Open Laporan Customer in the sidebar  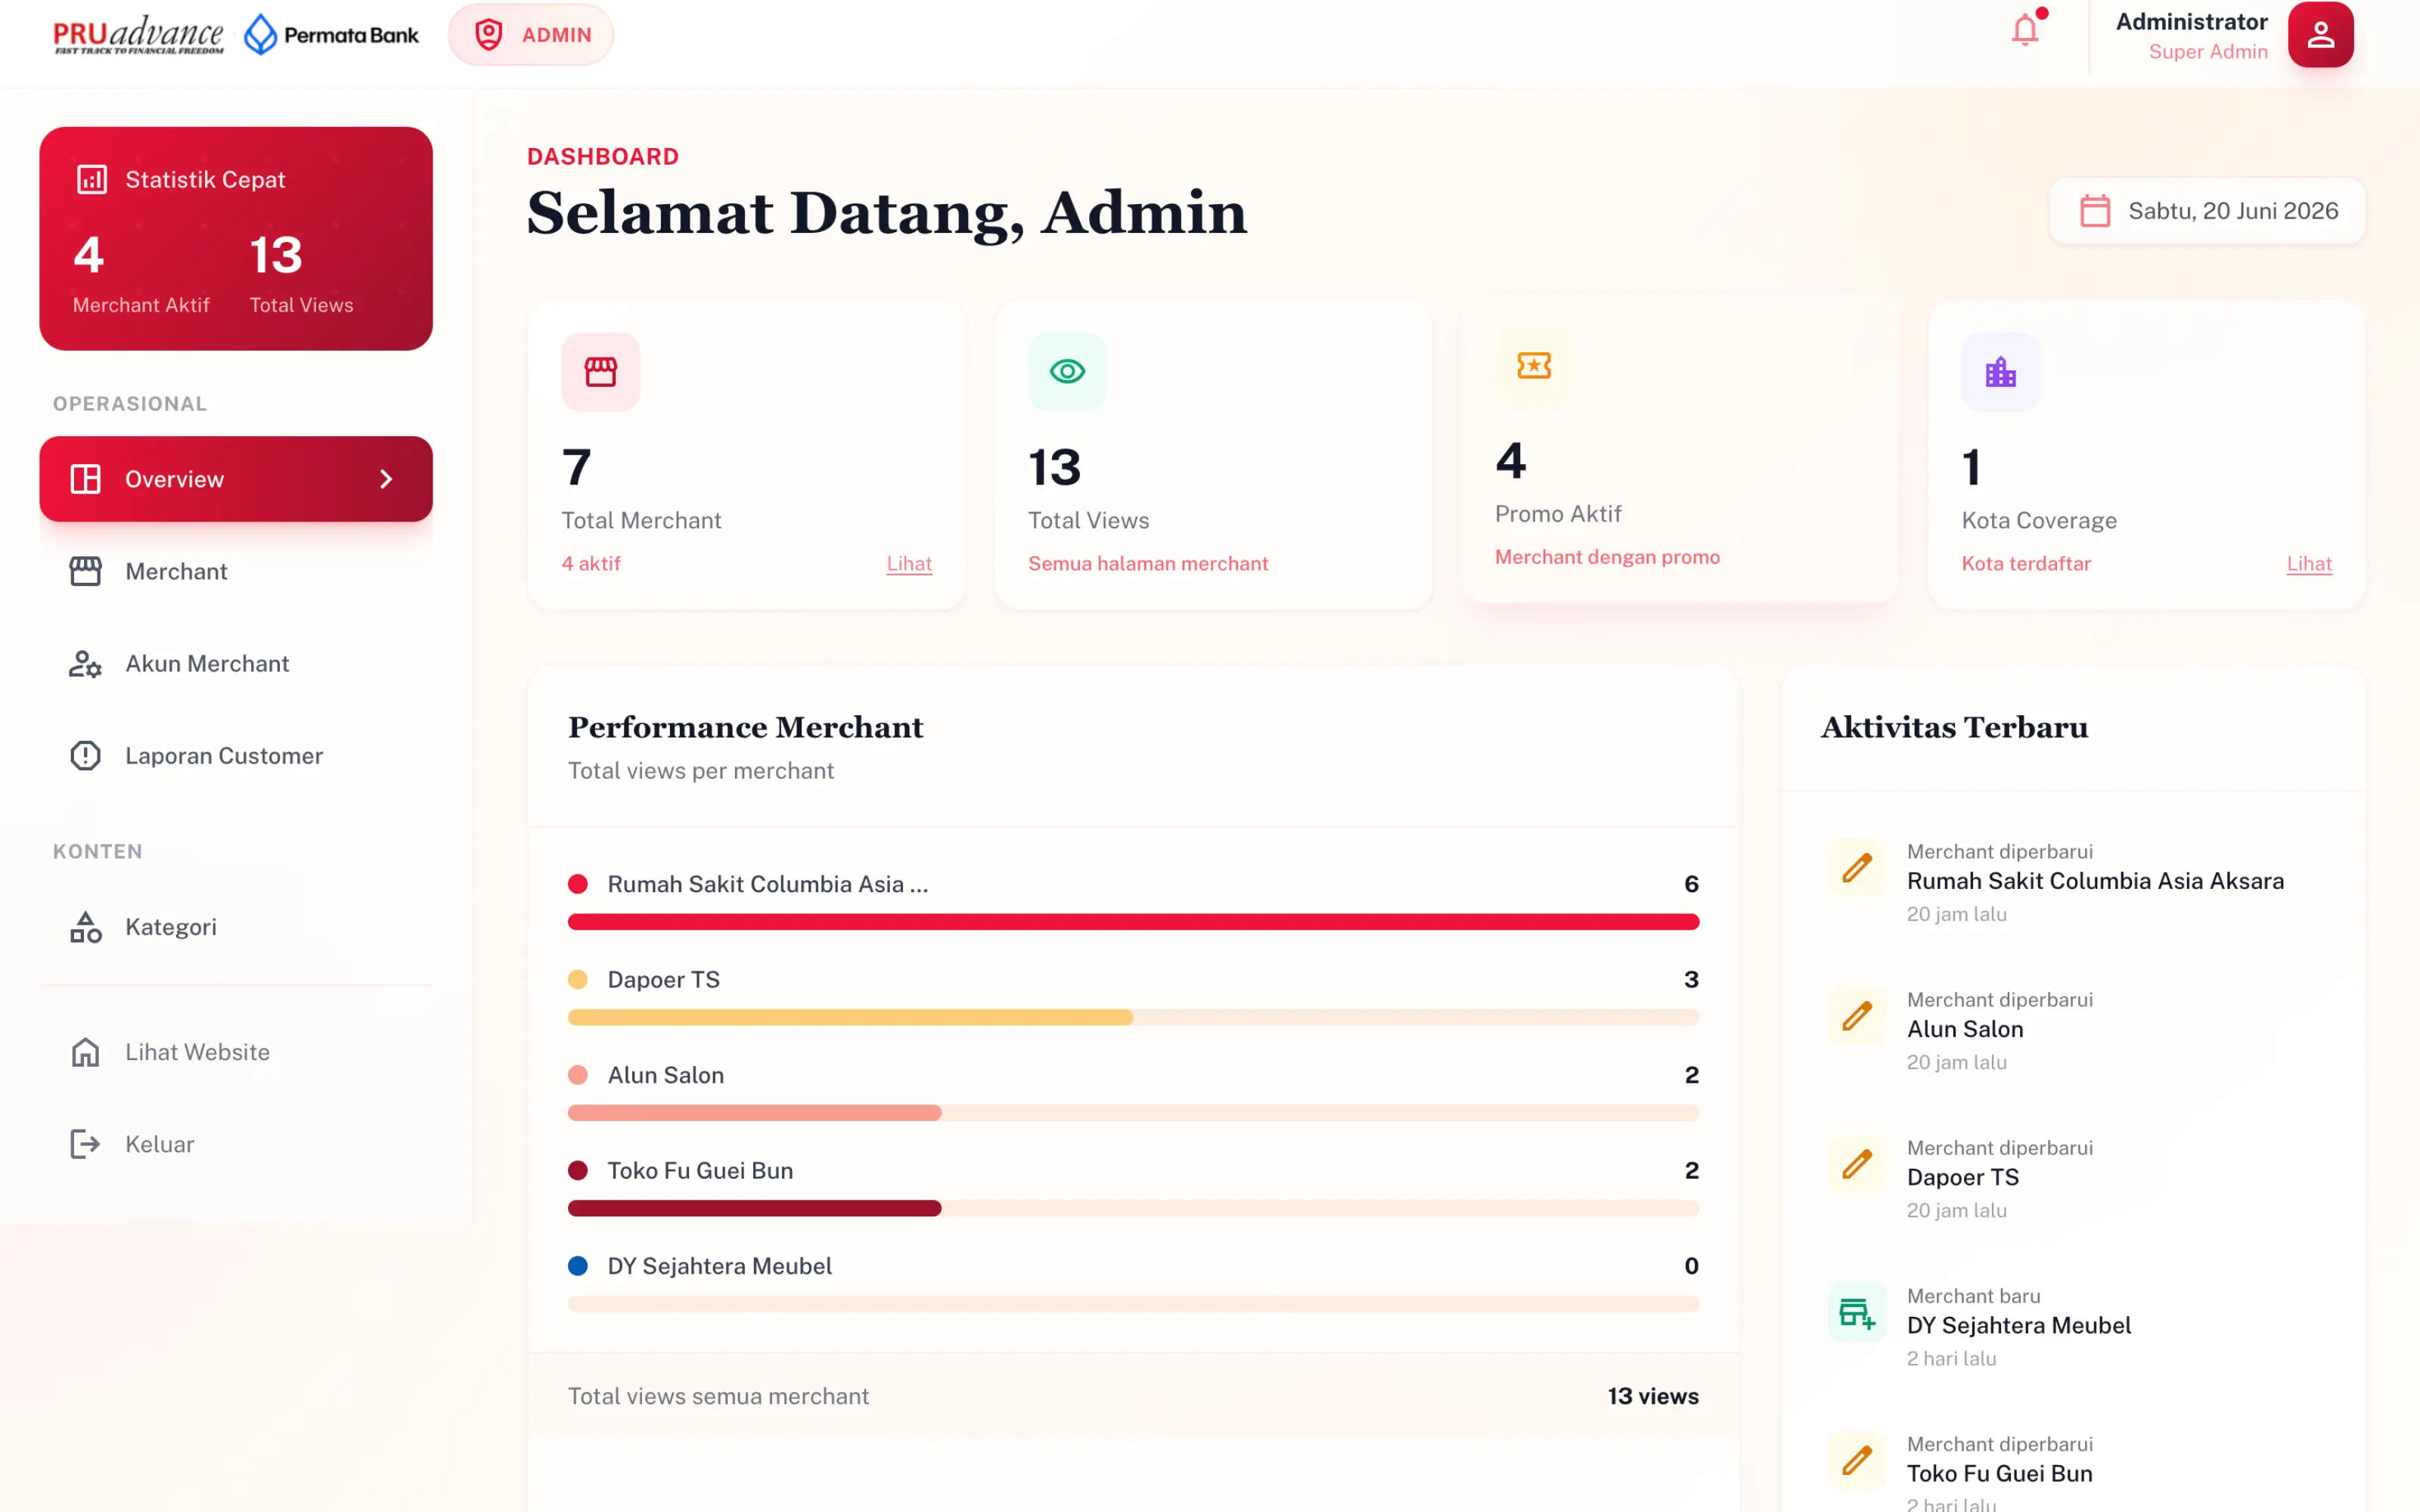tap(236, 755)
